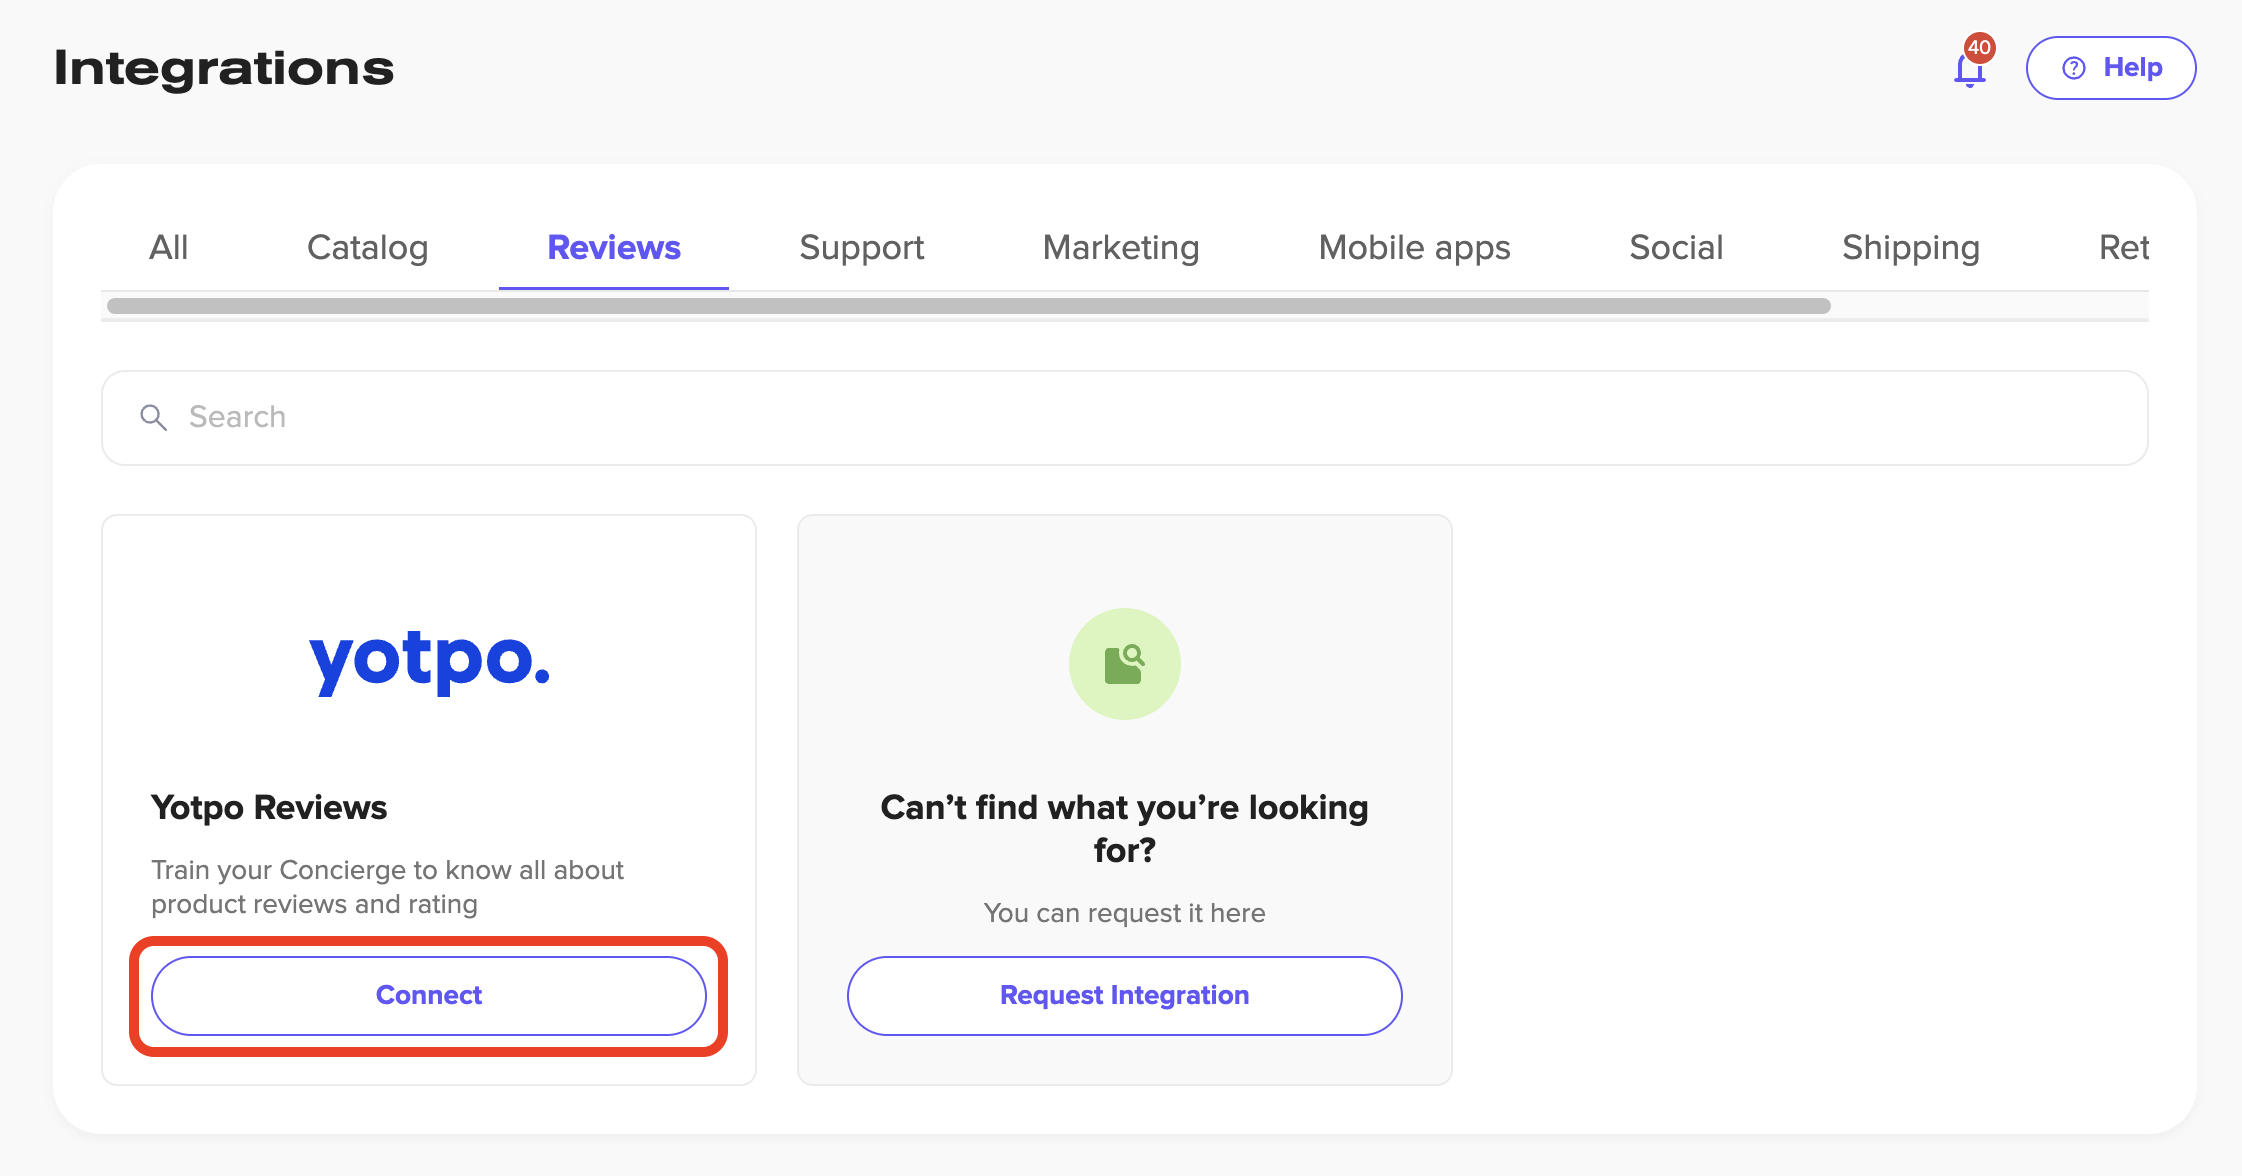Open the Shipping tab
Image resolution: width=2242 pixels, height=1176 pixels.
[x=1910, y=247]
